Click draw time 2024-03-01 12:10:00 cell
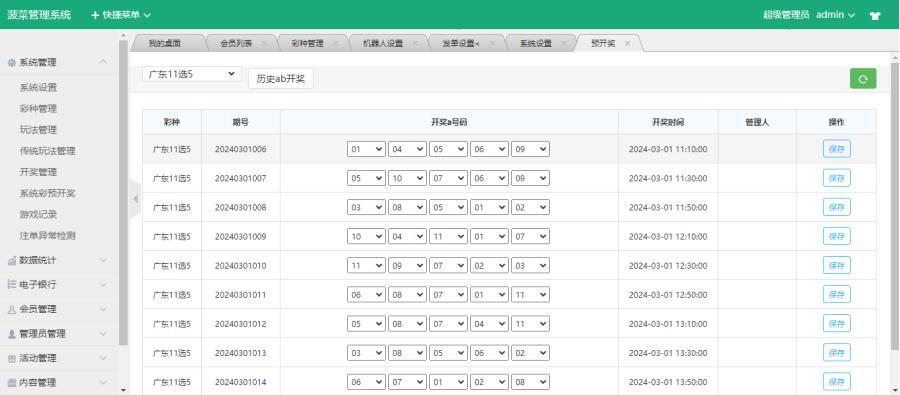The width and height of the screenshot is (900, 395). (668, 237)
